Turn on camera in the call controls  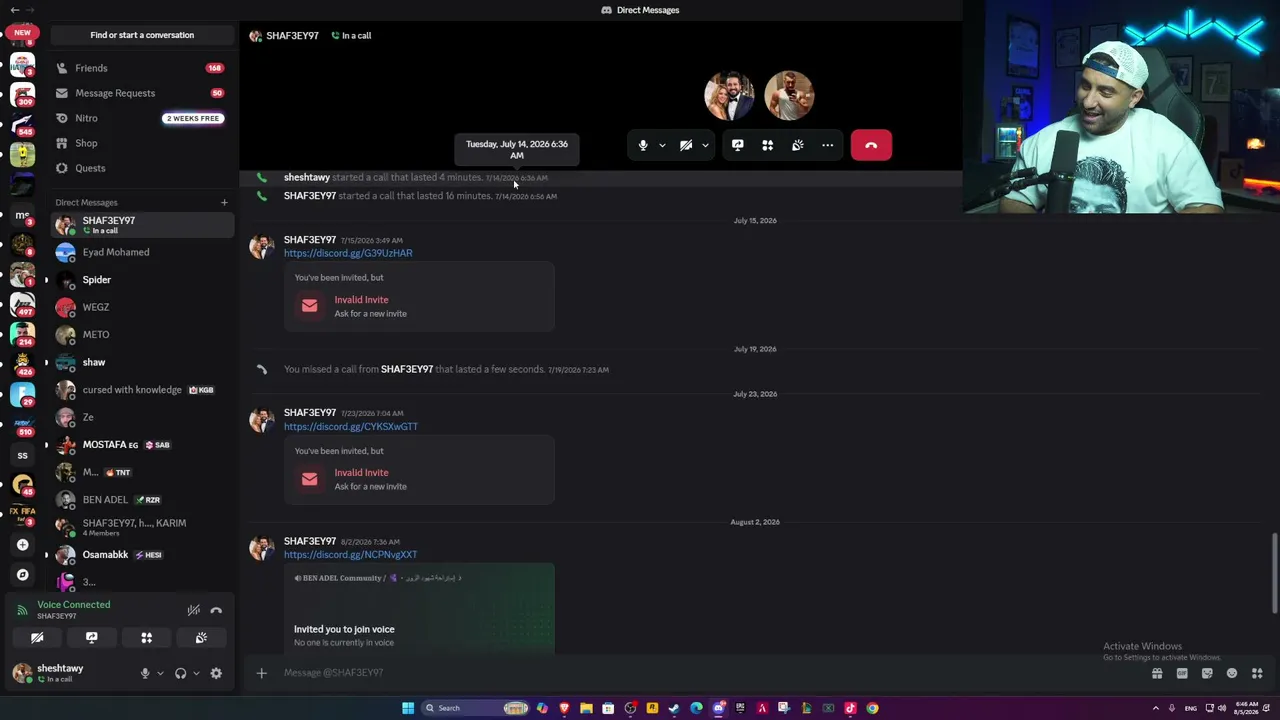coord(686,145)
